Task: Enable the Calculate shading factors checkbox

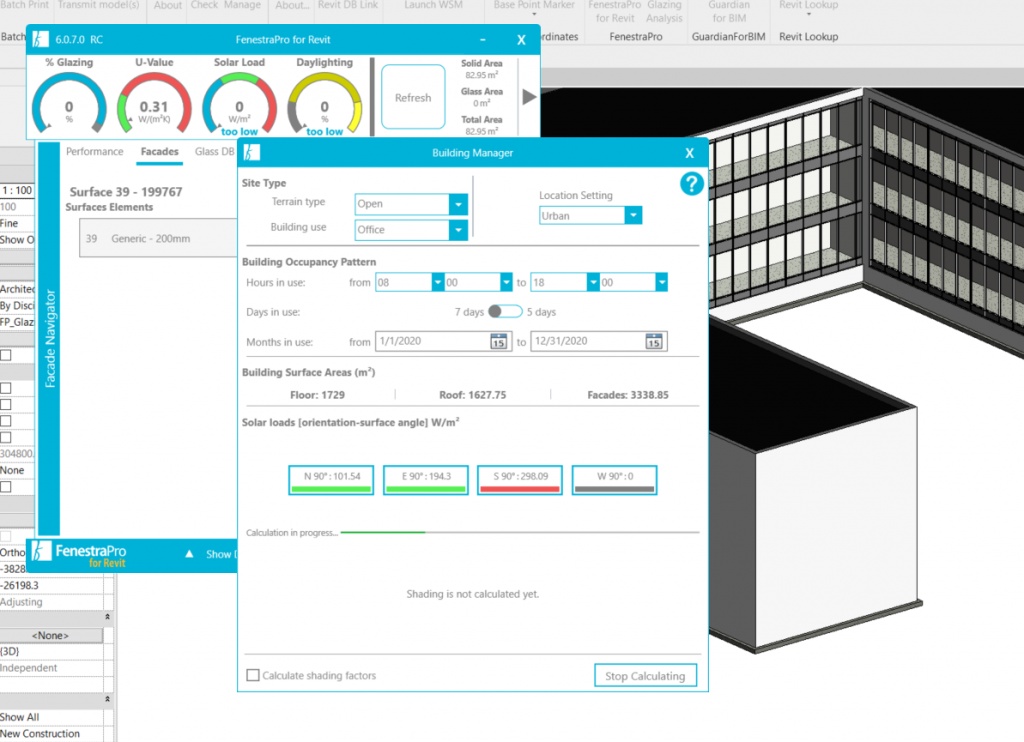Action: point(253,675)
